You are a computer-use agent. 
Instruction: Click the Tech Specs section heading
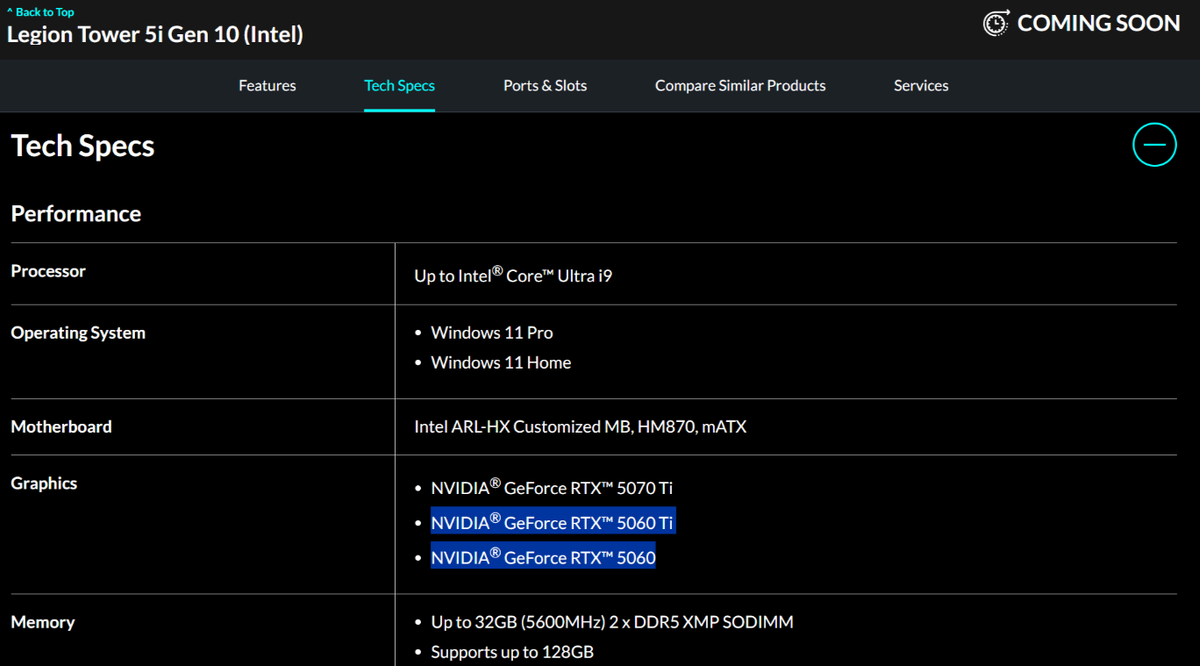83,146
